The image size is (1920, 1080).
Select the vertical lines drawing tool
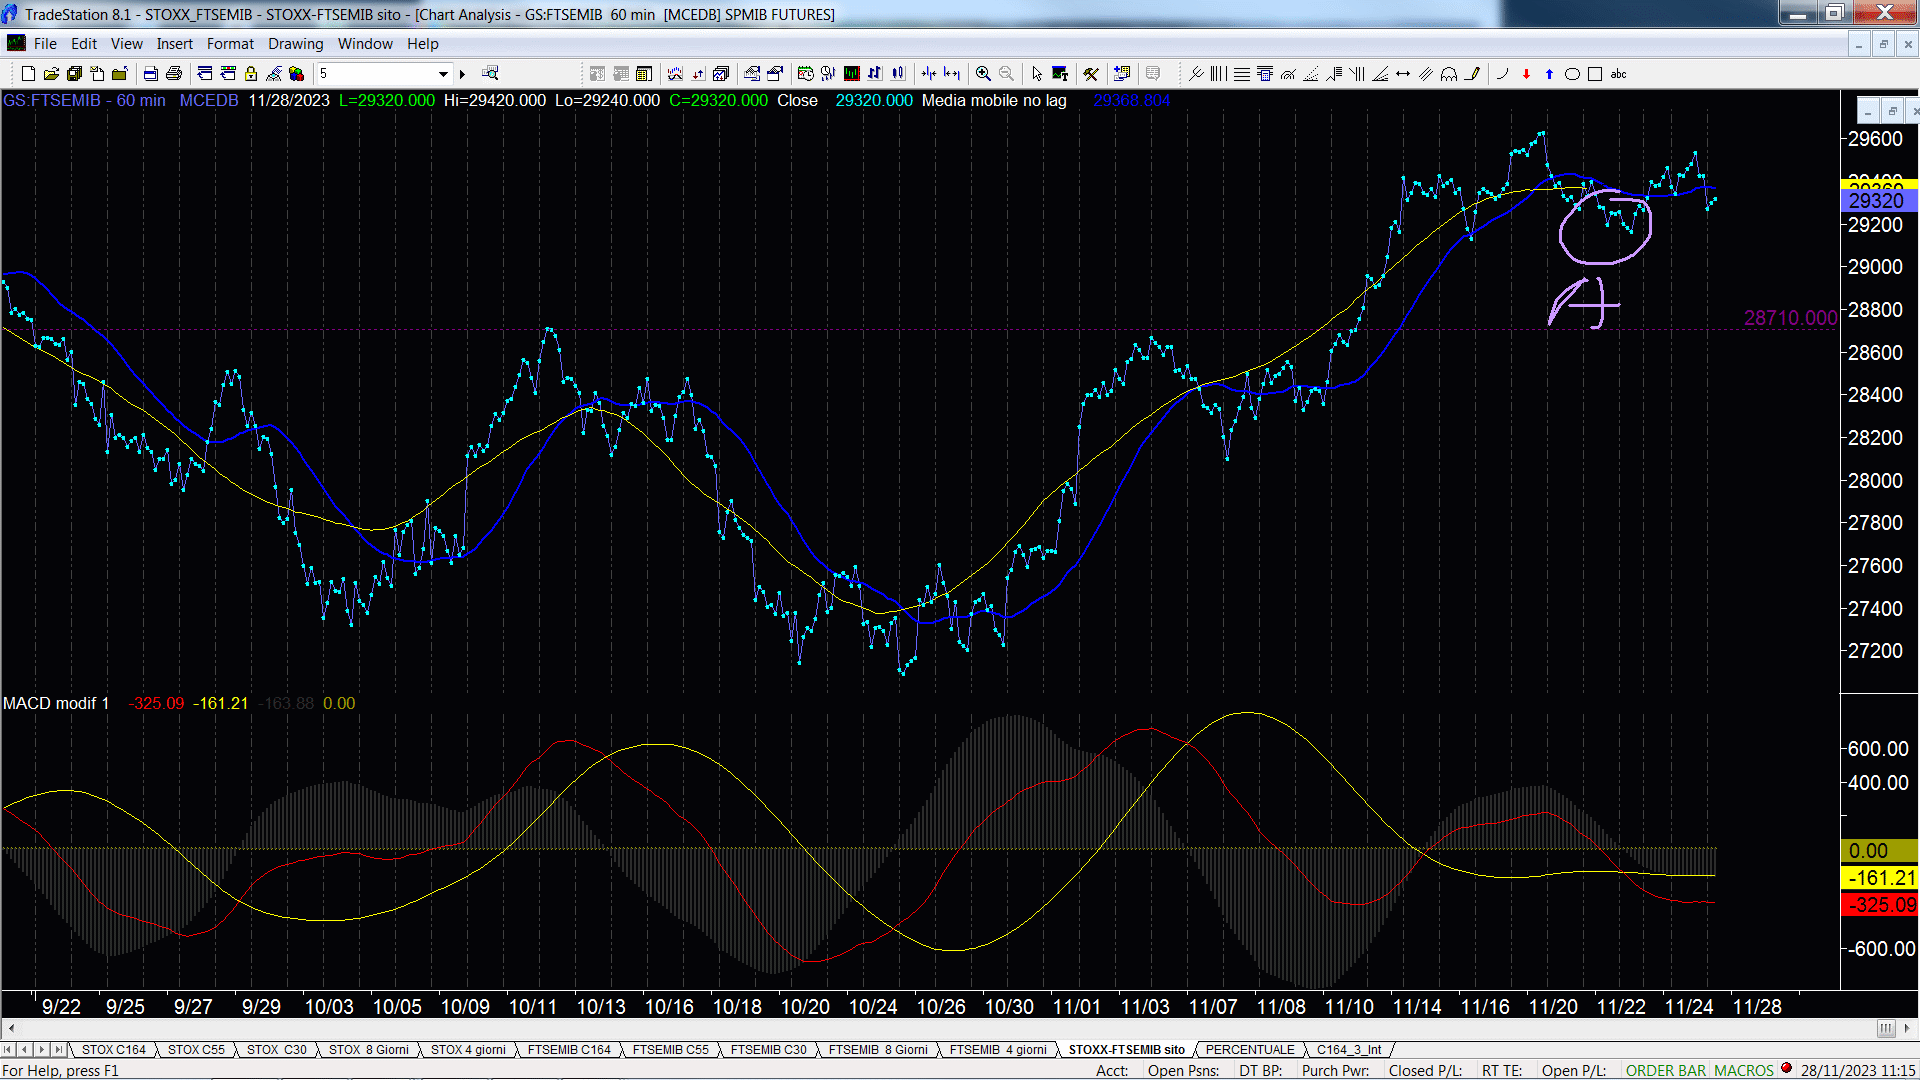tap(1218, 74)
